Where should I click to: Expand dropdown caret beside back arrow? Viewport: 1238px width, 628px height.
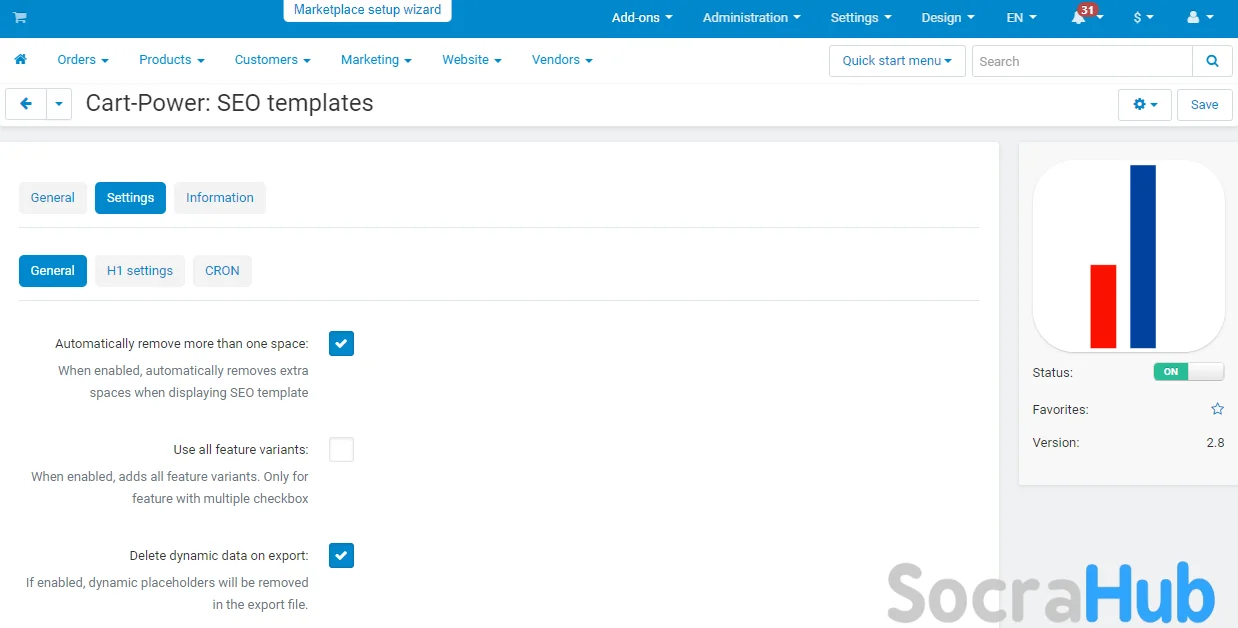(x=59, y=104)
